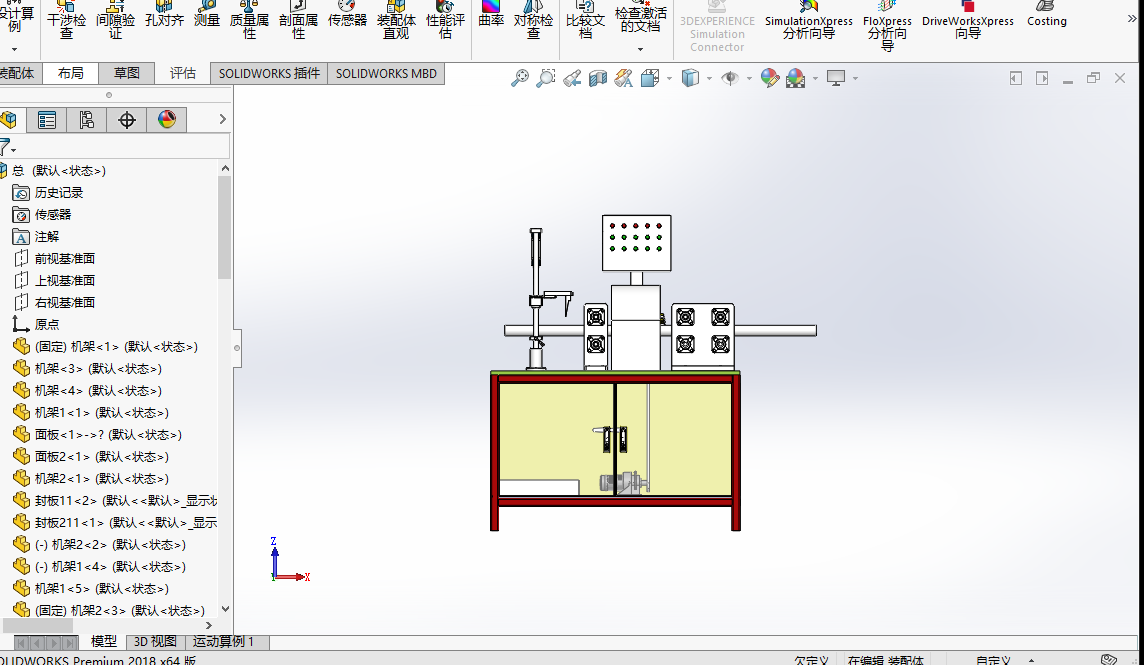
Task: Switch to the 布局 tab
Action: pos(71,73)
